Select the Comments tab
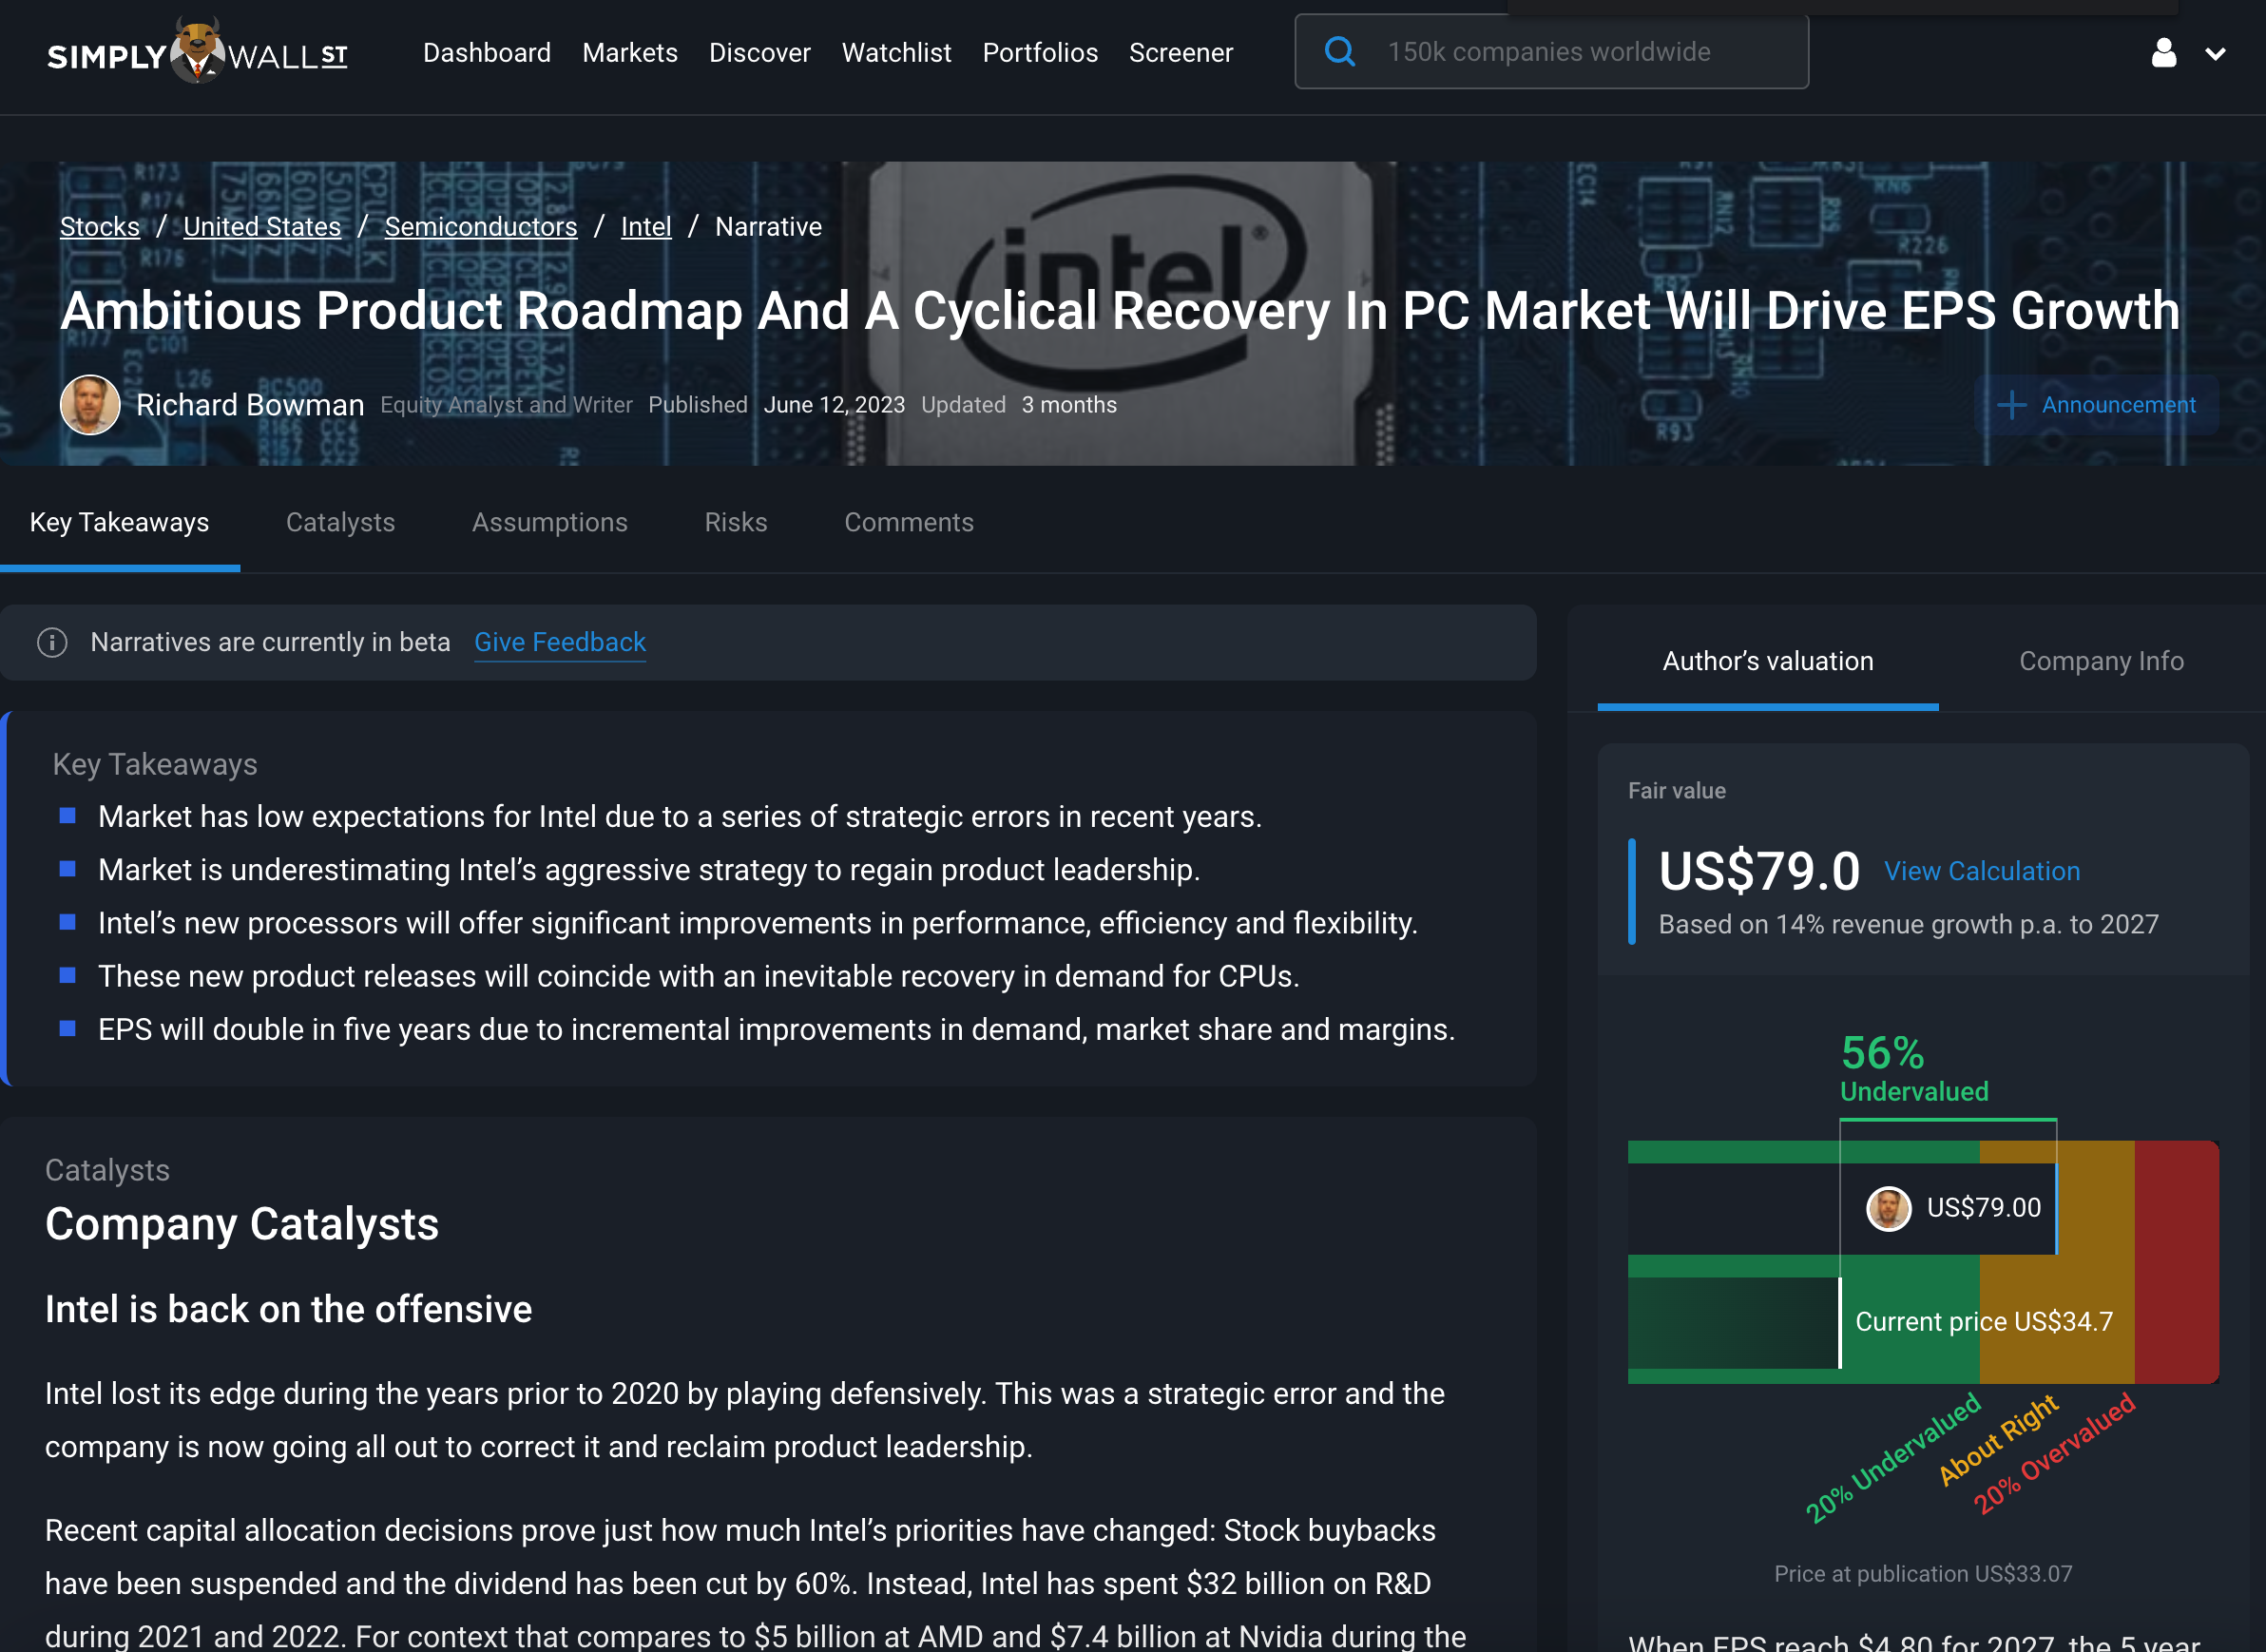 908,522
